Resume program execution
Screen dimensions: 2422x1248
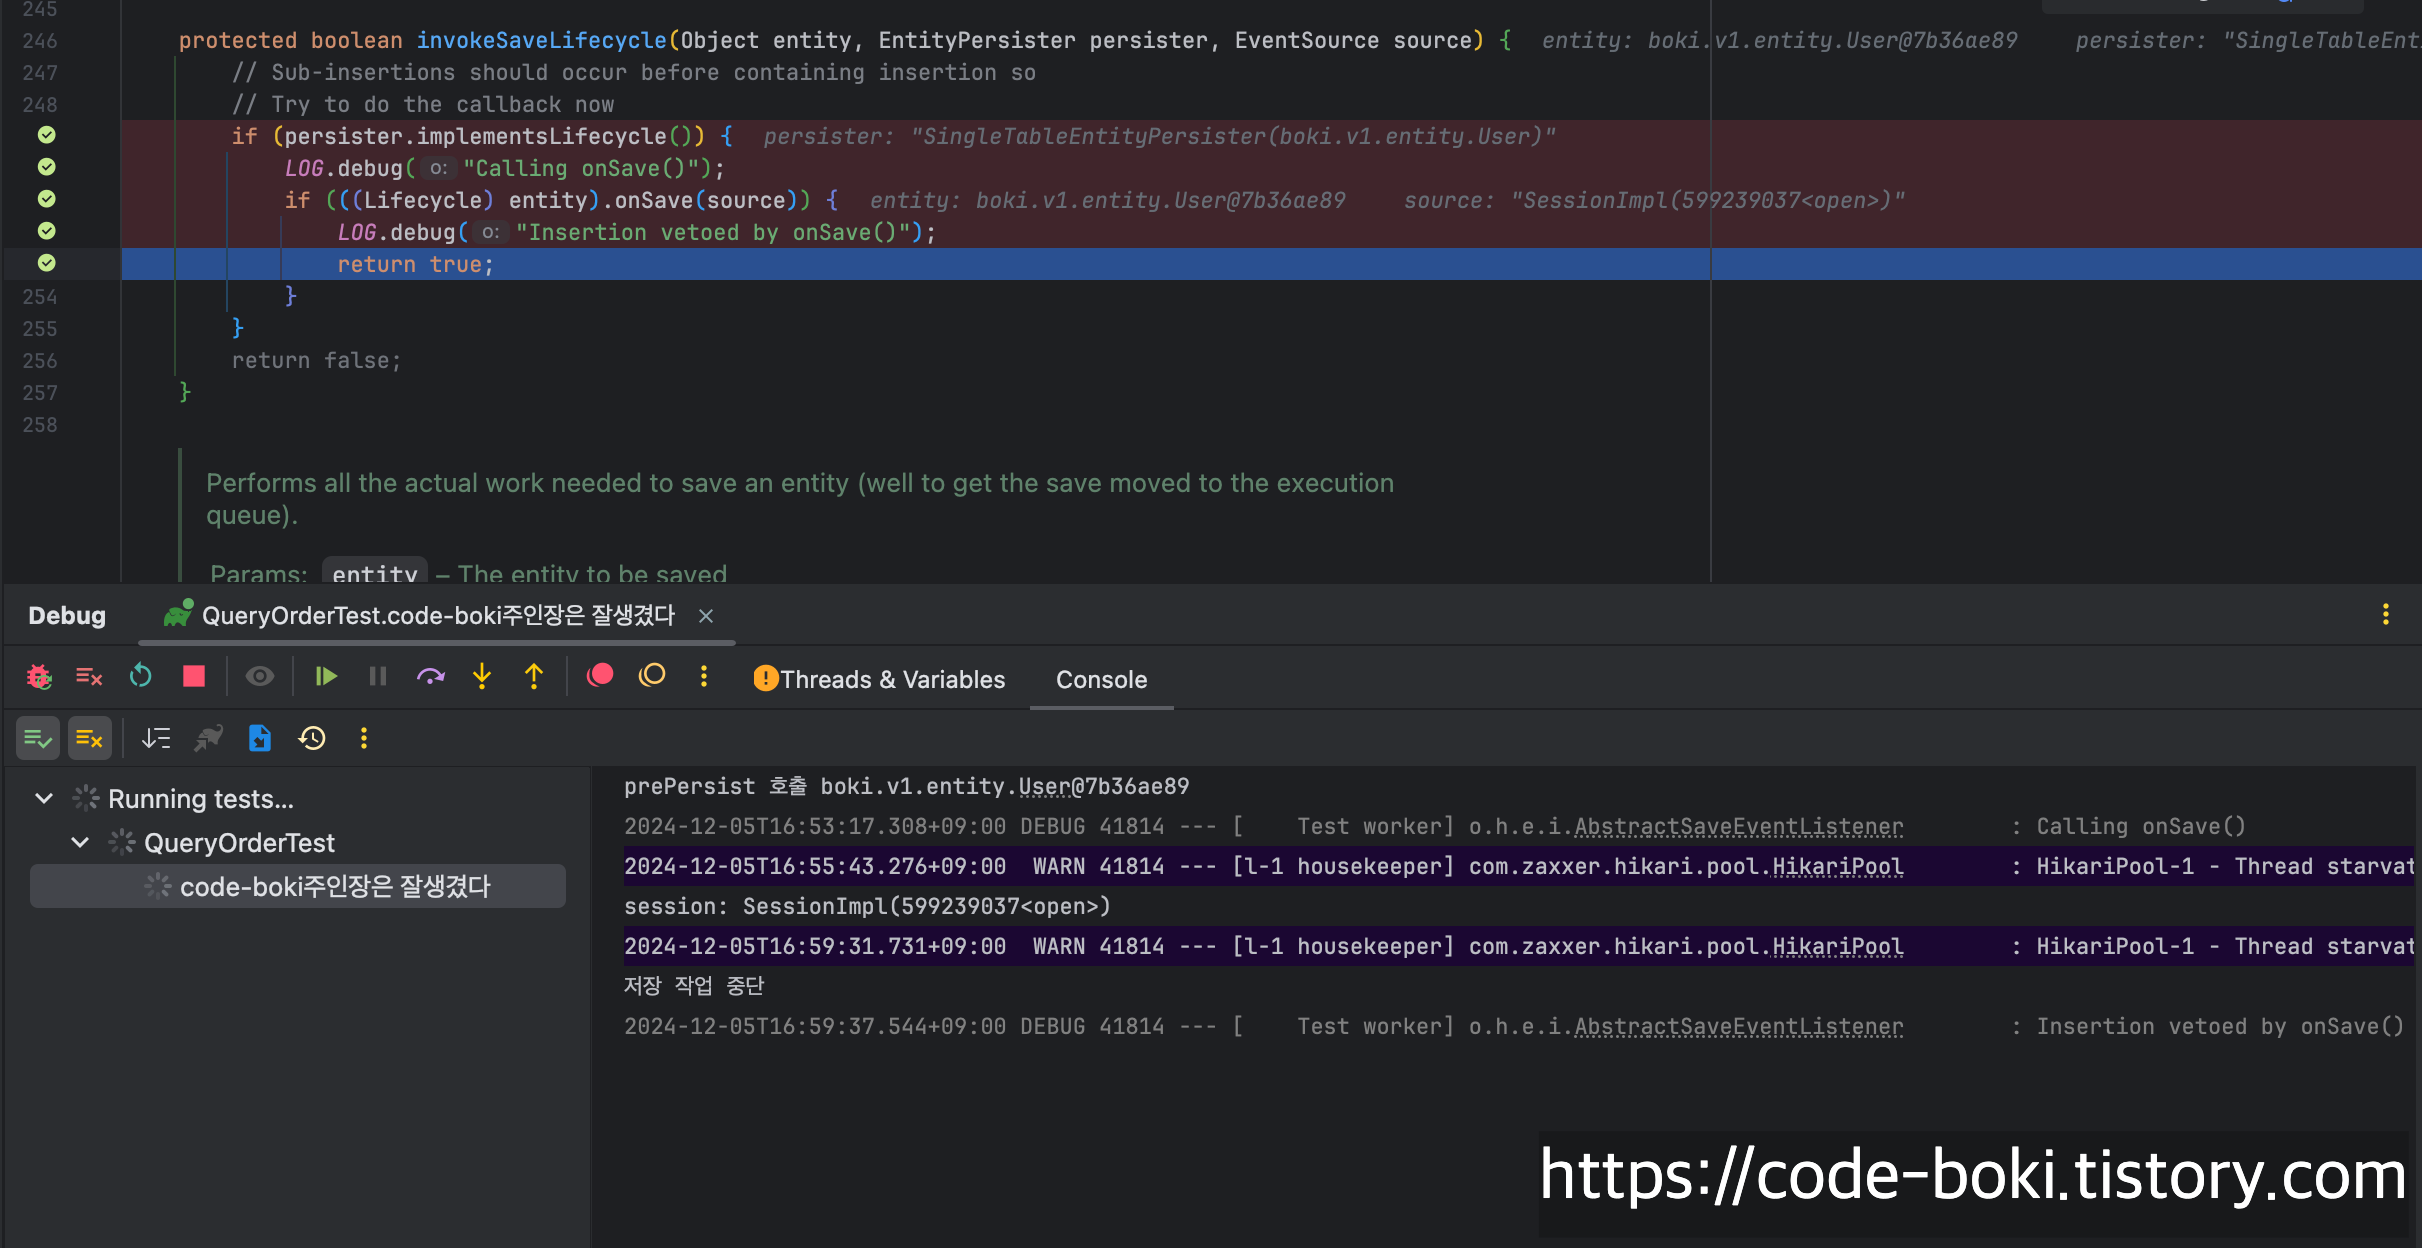[326, 677]
